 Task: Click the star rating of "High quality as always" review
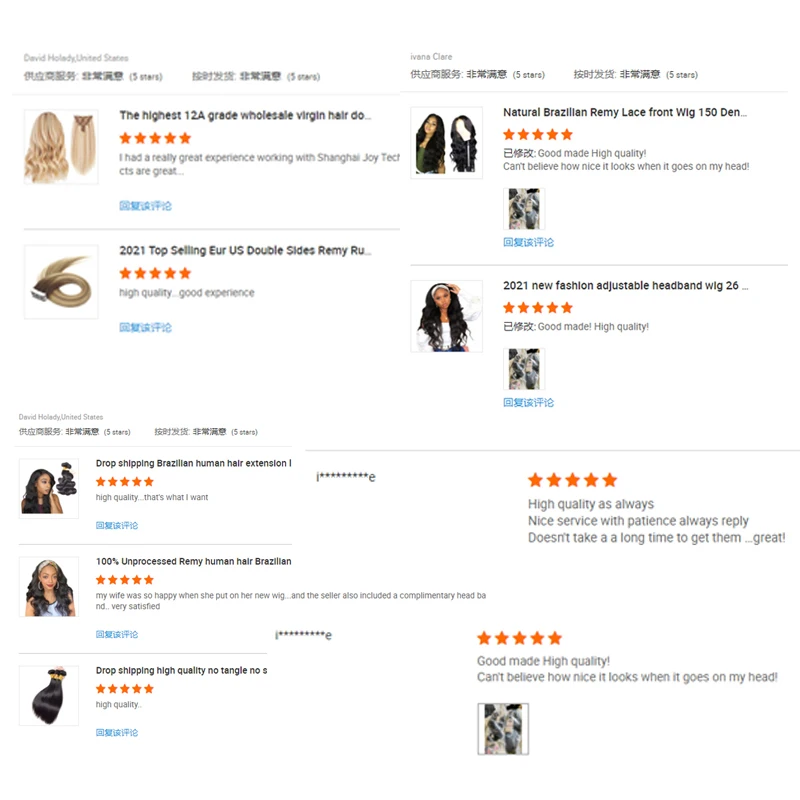572,480
